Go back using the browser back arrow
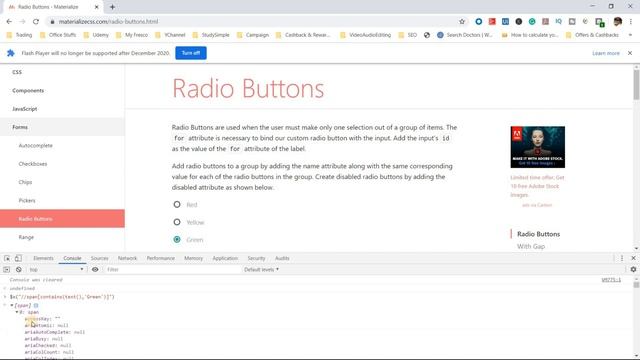Viewport: 640px width, 360px height. click(x=9, y=22)
